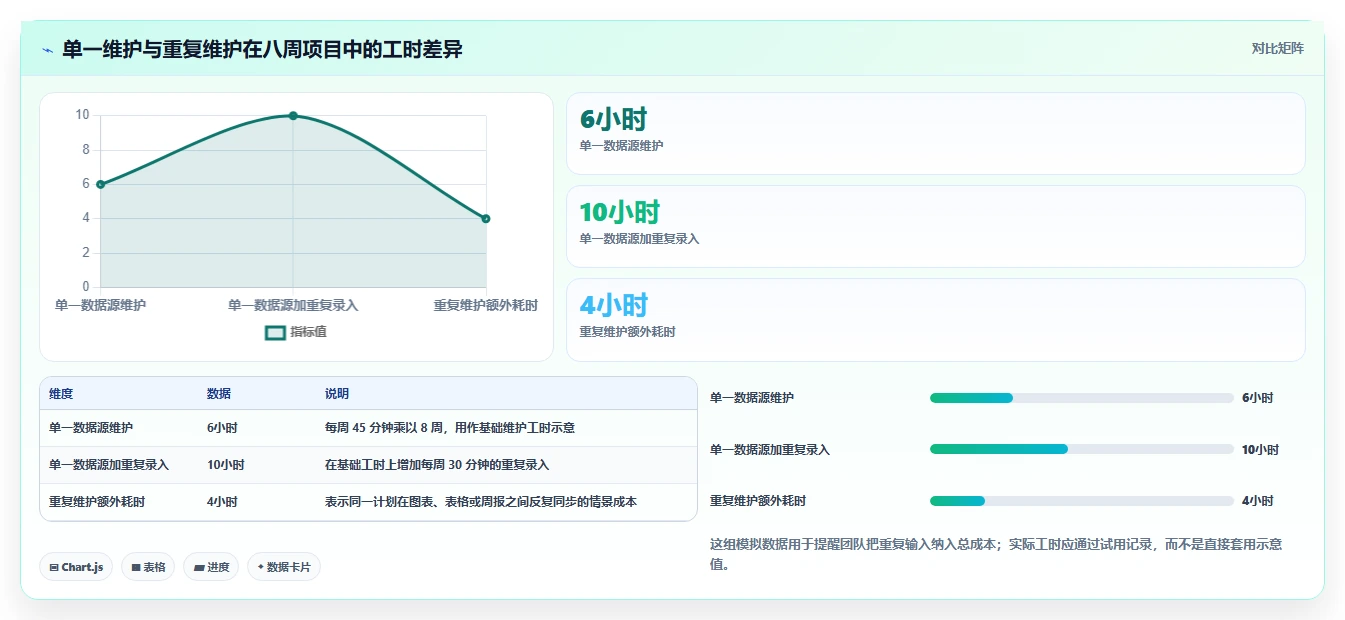Click the 4小时 value beside third progress bar
Image resolution: width=1345 pixels, height=620 pixels.
click(x=1257, y=501)
